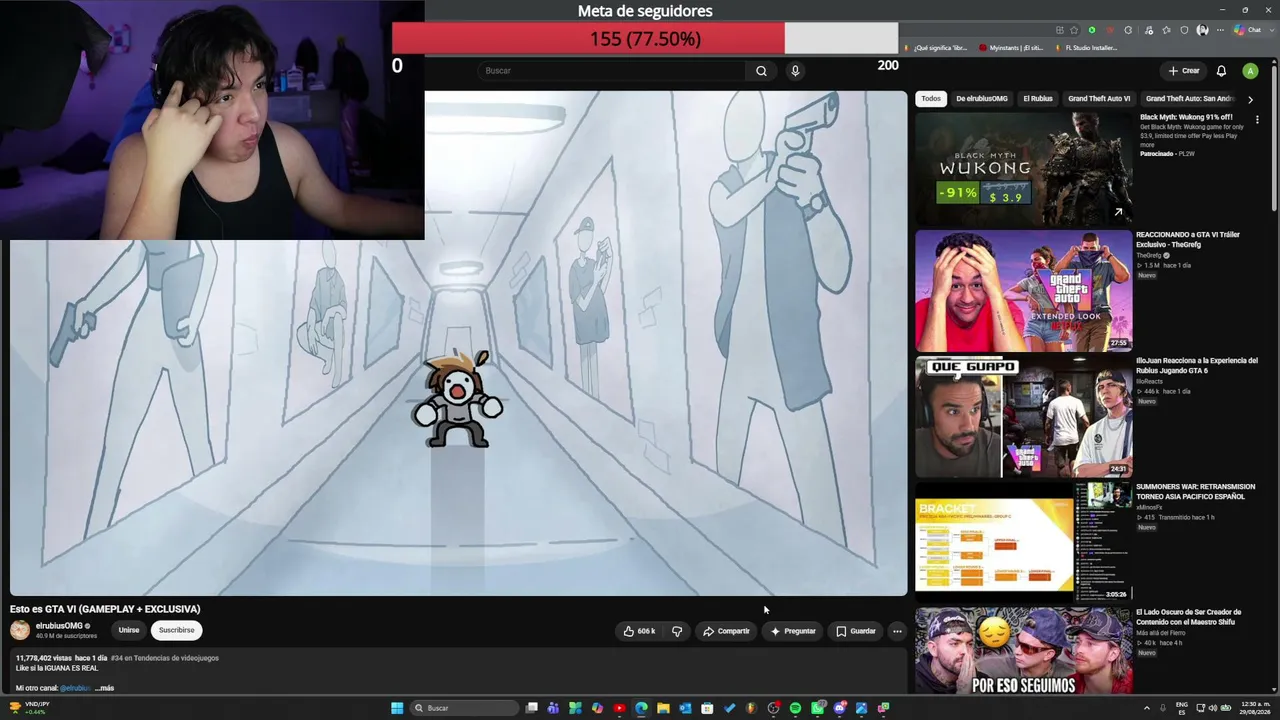
Task: Expand video description with '...más'
Action: pyautogui.click(x=105, y=688)
